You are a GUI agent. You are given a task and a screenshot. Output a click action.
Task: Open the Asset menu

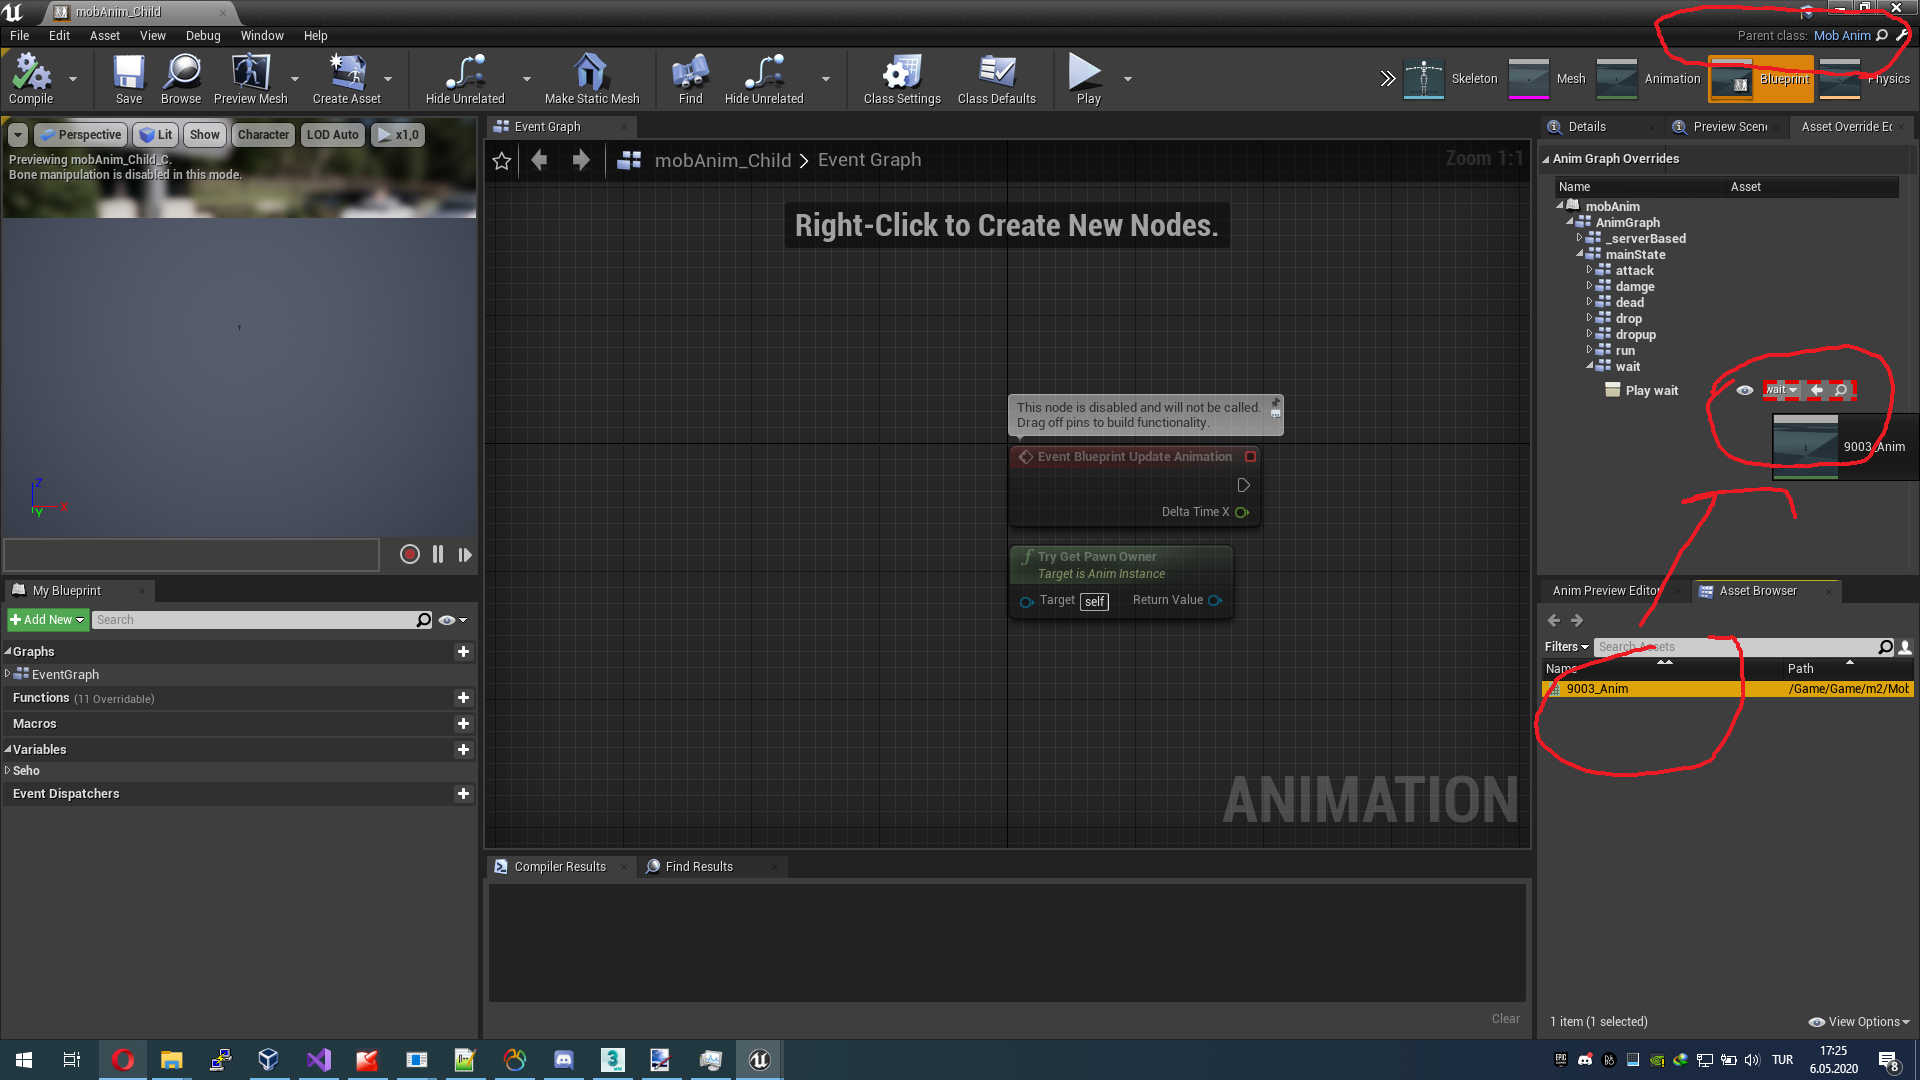[105, 36]
